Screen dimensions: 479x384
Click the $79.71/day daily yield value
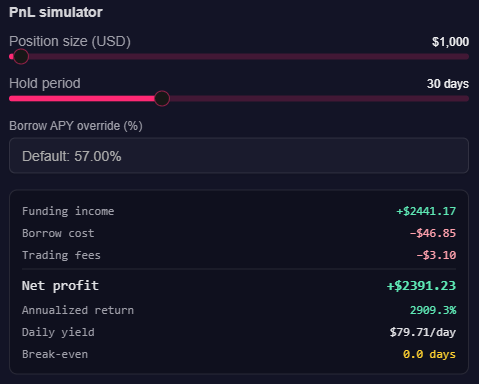coord(423,332)
